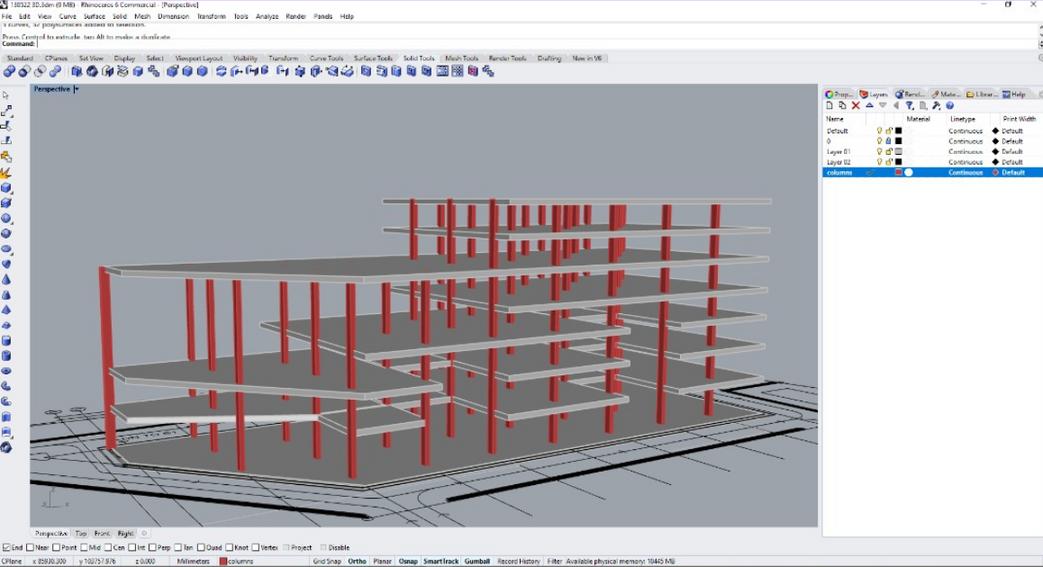Click New Layer icon in Layers panel

click(829, 106)
